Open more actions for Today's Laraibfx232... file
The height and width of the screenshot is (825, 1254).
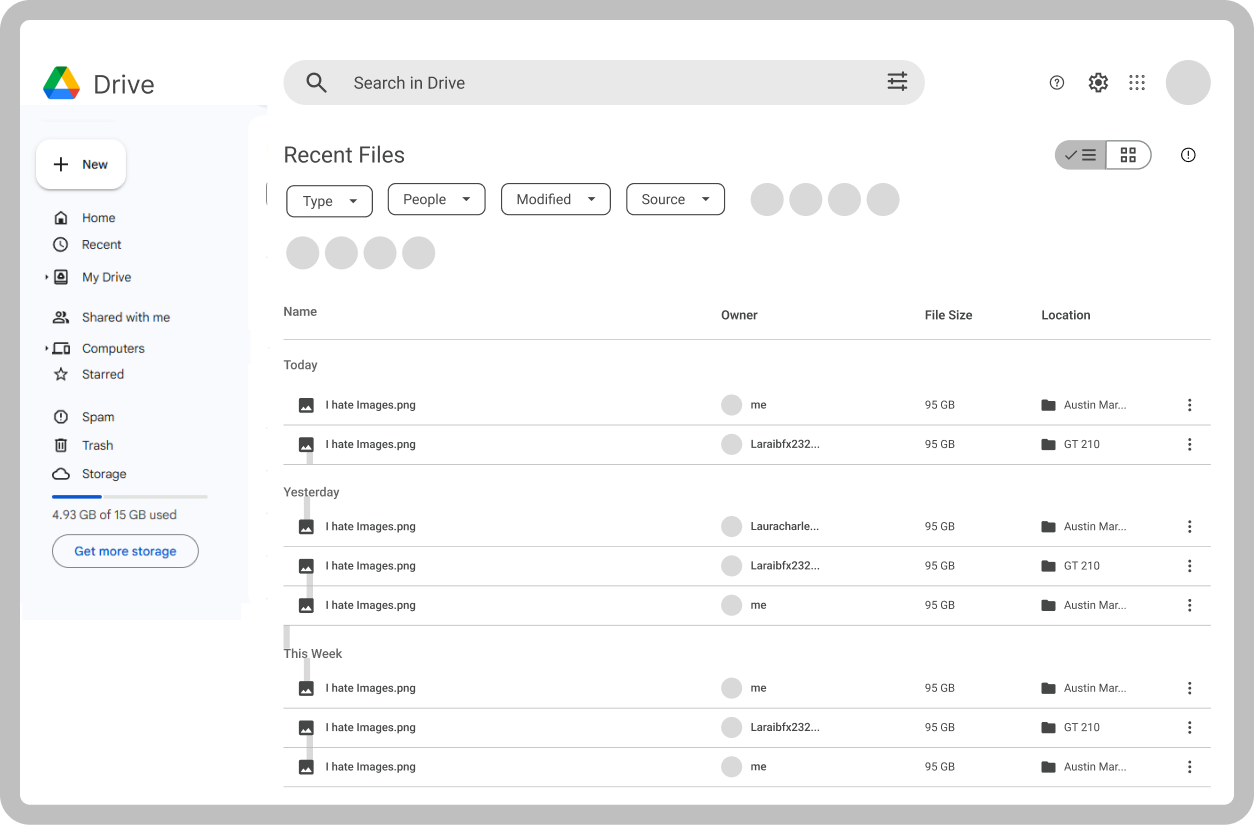1189,444
